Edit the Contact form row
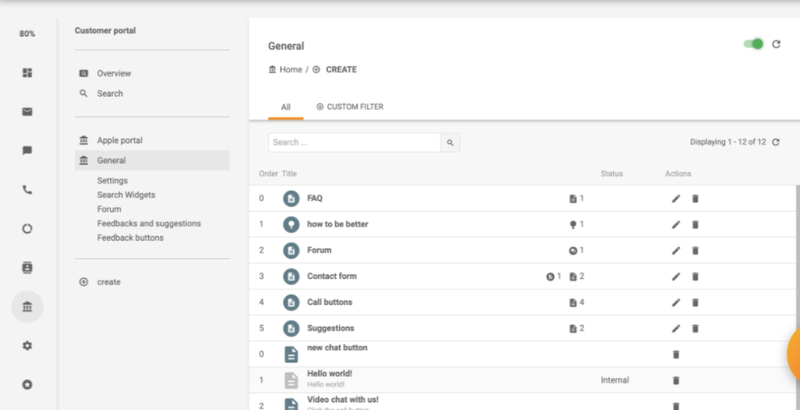This screenshot has height=410, width=800. point(676,276)
